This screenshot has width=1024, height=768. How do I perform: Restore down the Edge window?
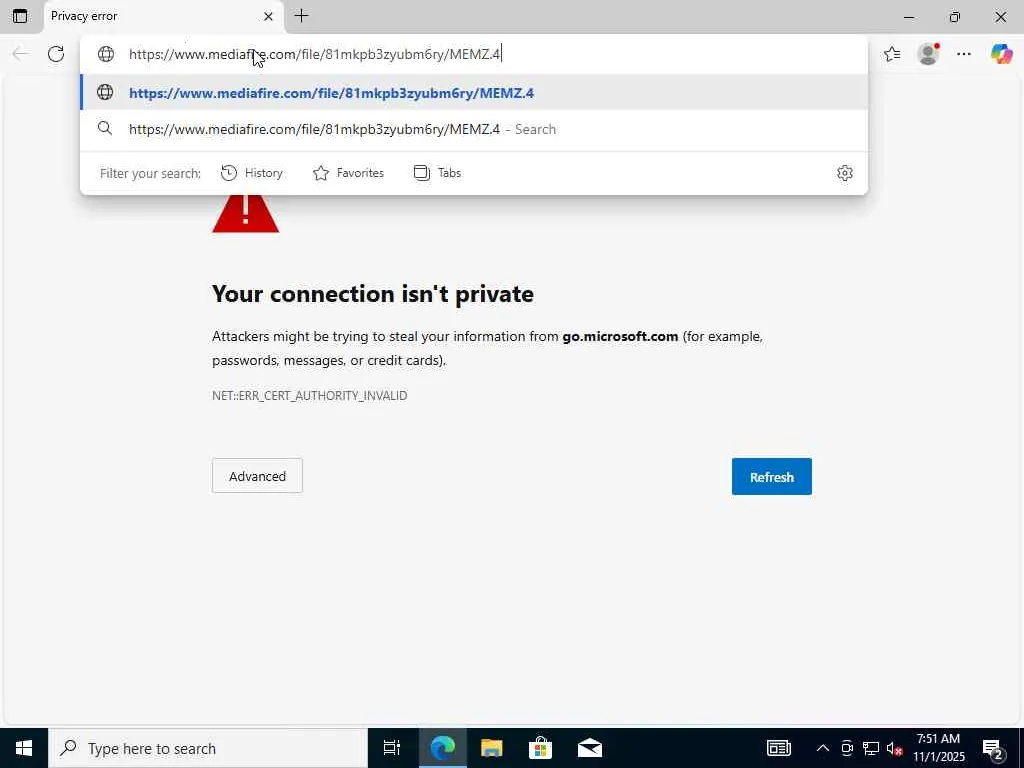click(x=955, y=17)
